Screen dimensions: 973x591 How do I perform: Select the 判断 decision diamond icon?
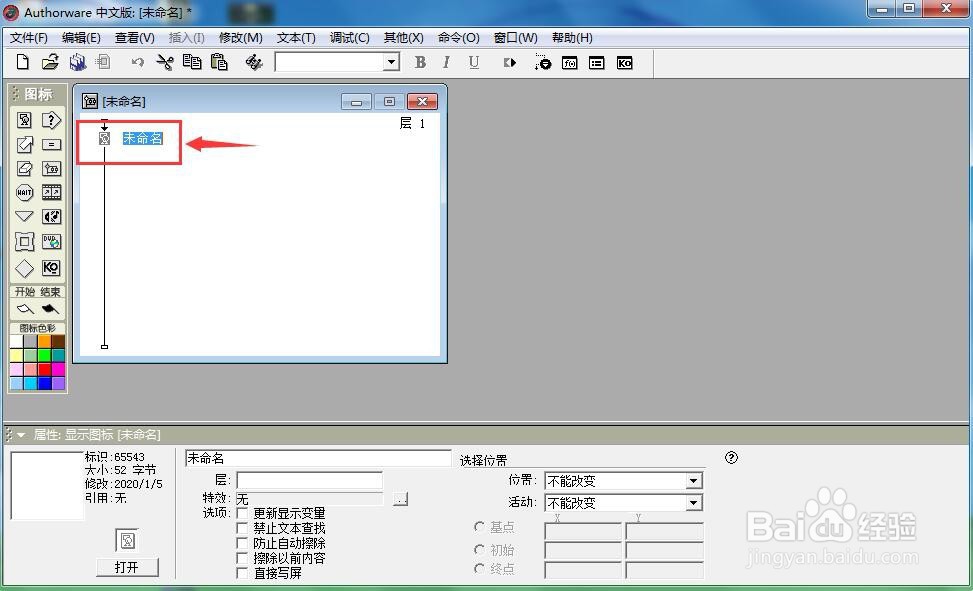[x=24, y=267]
